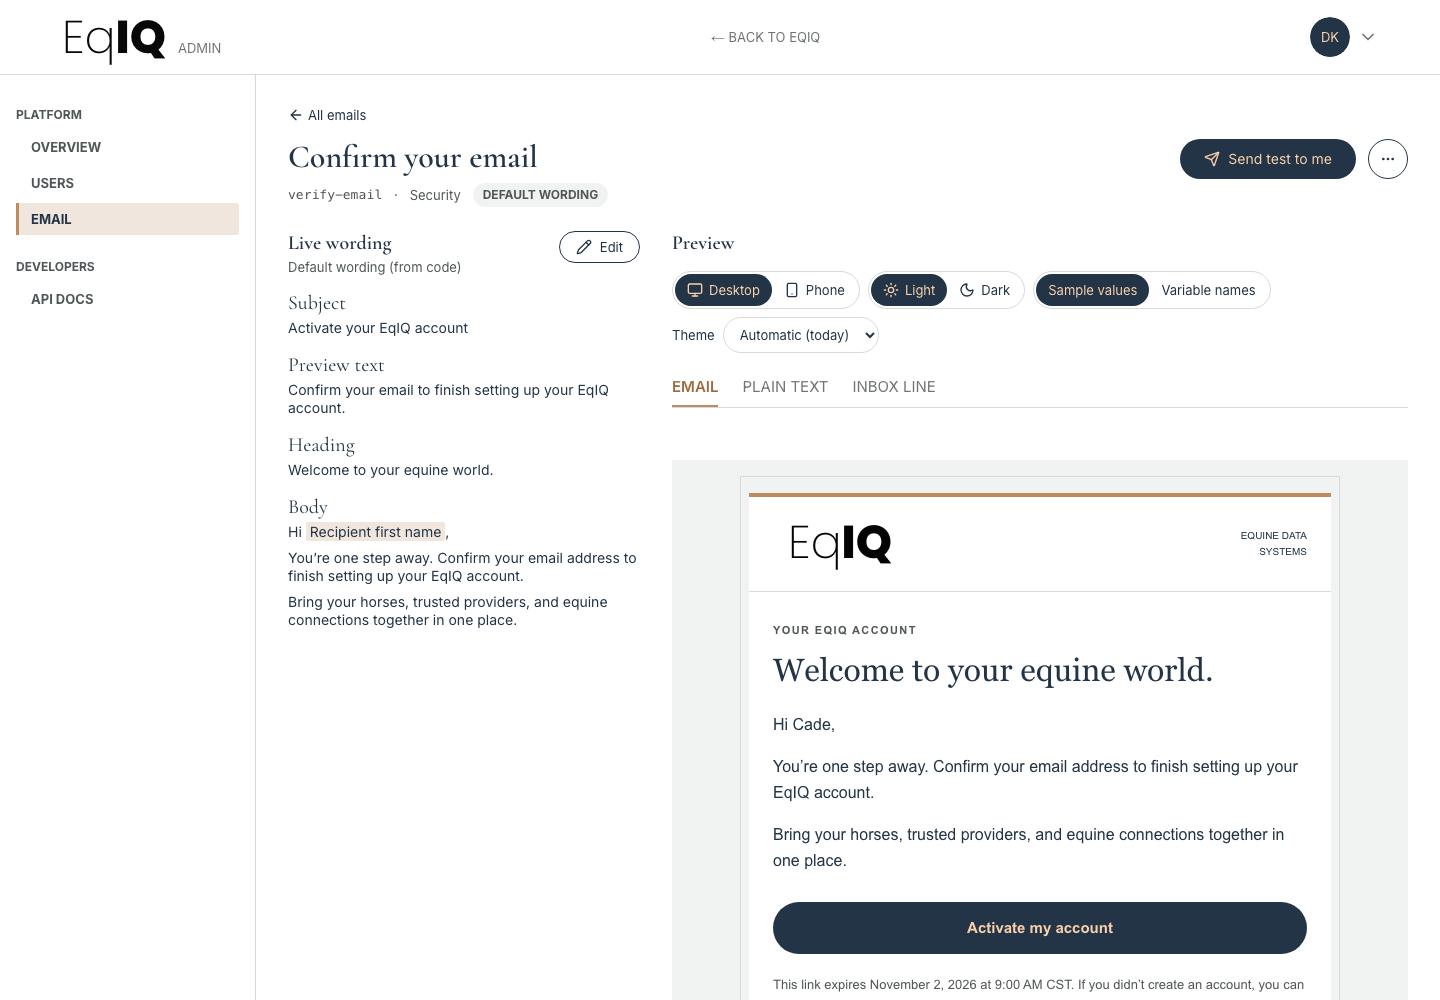Click the DEFAULT WORDING badge

540,195
